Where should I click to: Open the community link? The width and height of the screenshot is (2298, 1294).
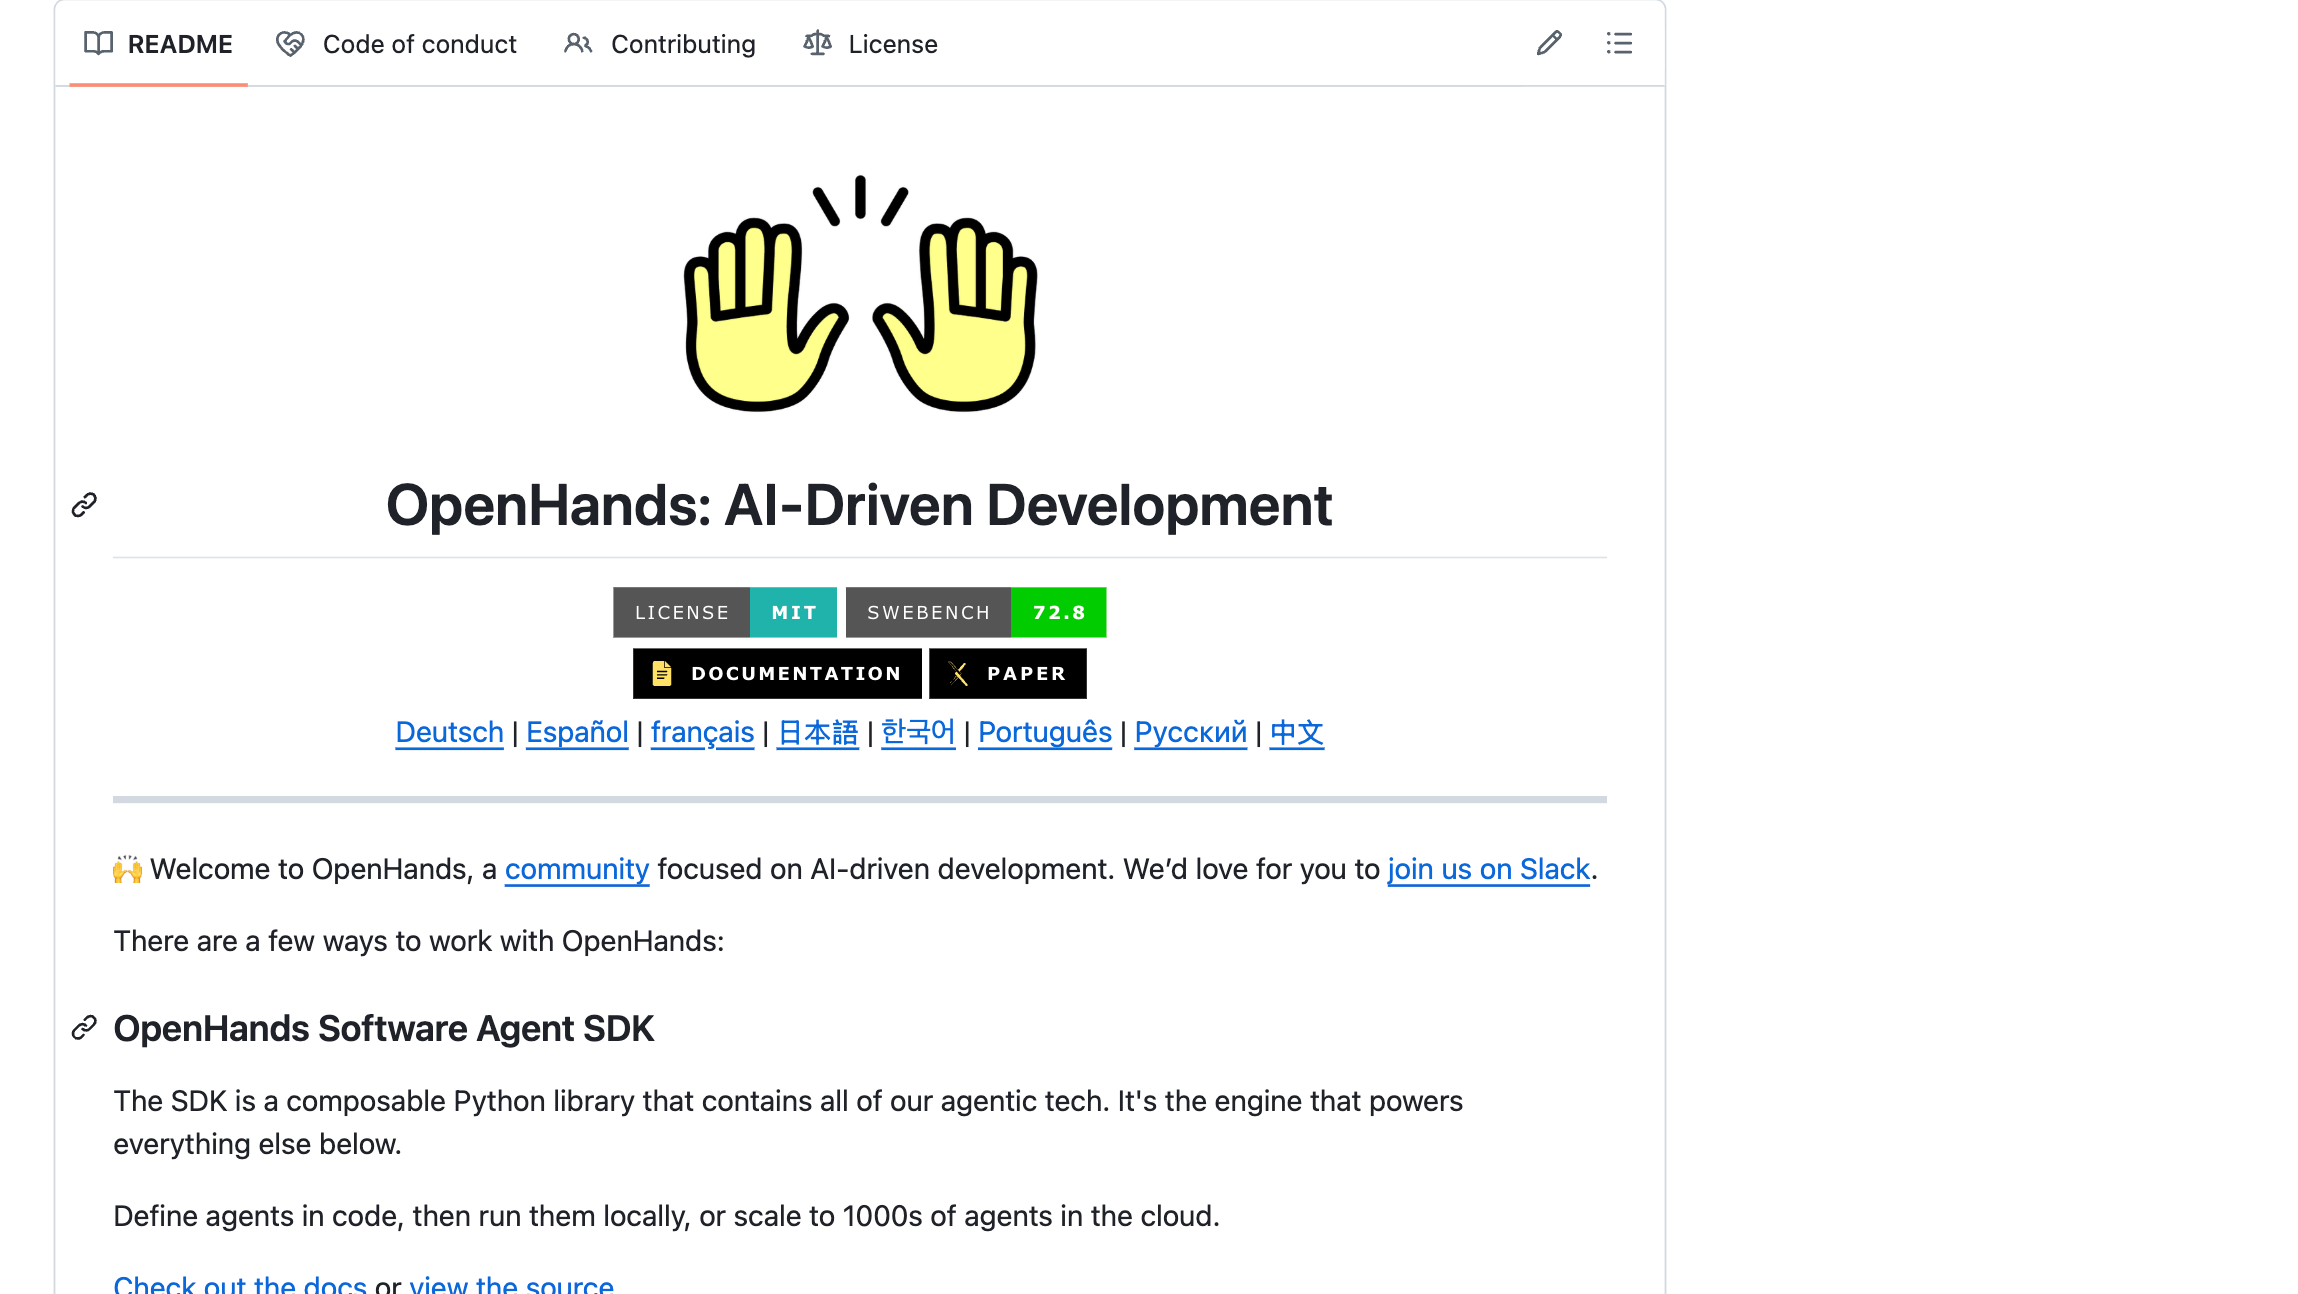coord(577,869)
